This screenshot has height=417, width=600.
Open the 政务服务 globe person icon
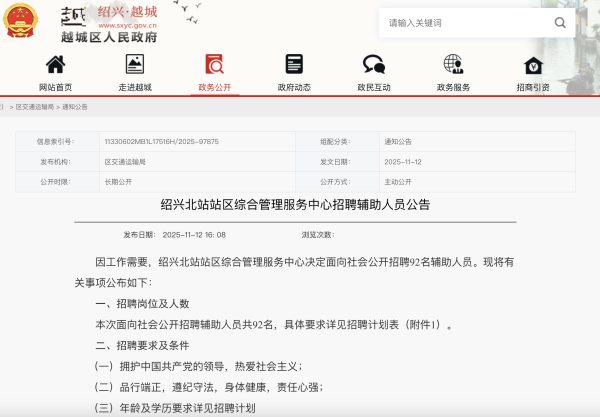pos(453,65)
